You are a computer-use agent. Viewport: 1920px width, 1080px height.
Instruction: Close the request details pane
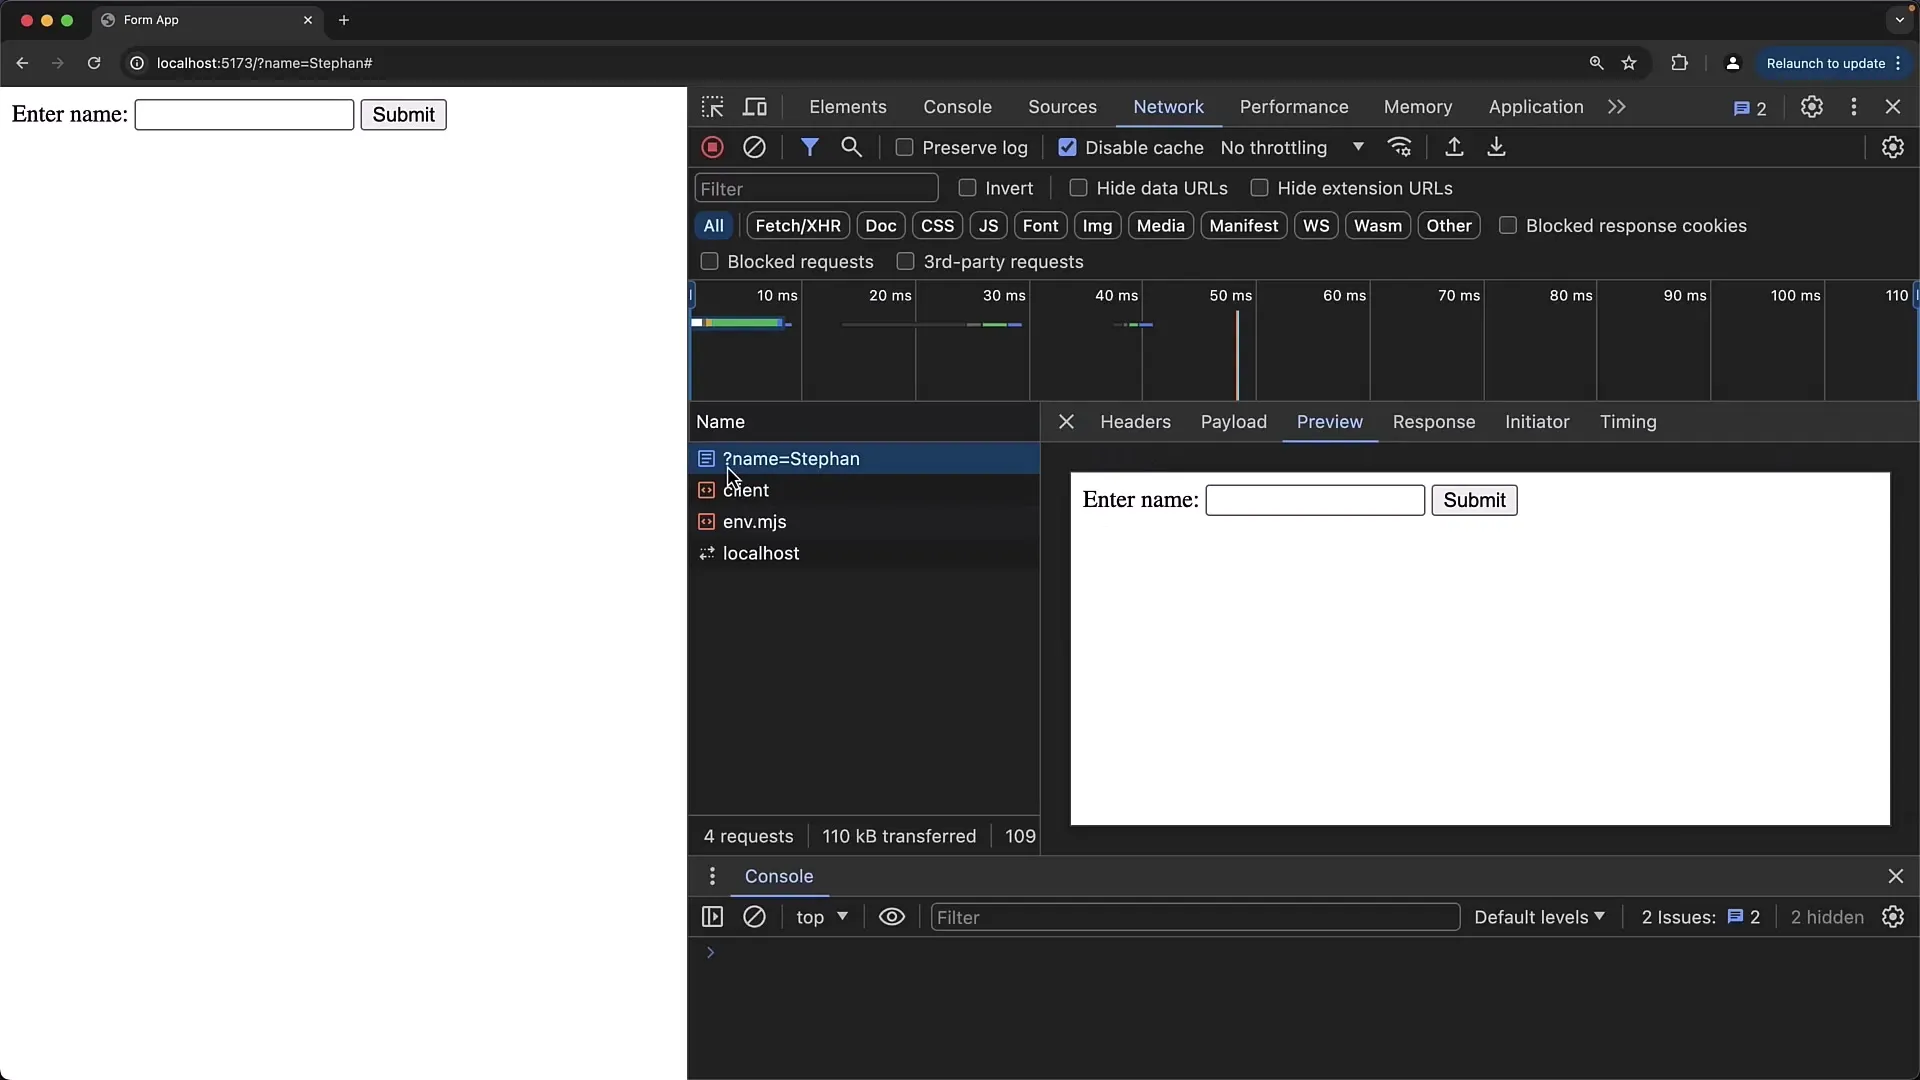1066,422
